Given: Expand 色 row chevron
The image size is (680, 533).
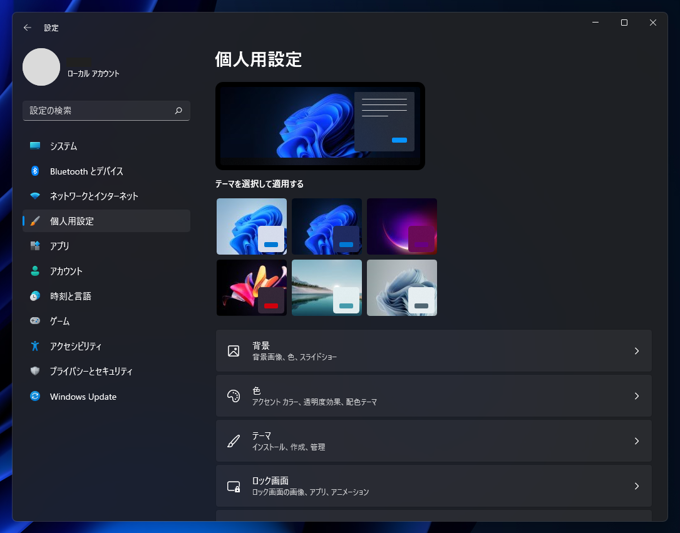Looking at the screenshot, I should click(x=637, y=396).
